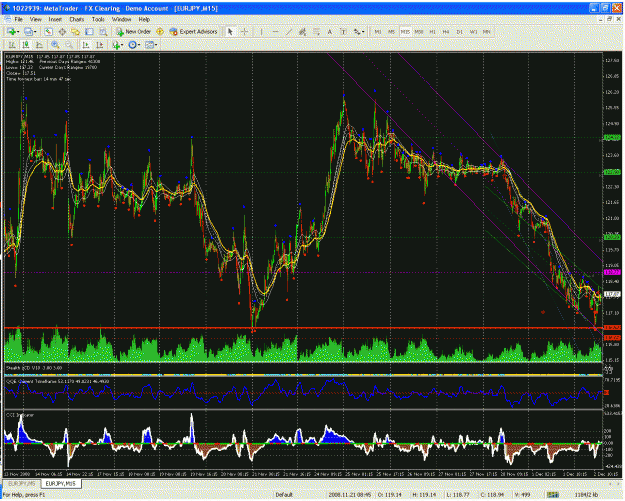Viewport: 625px width, 501px height.
Task: Select the horizontal line drawing tool
Action: pos(275,32)
